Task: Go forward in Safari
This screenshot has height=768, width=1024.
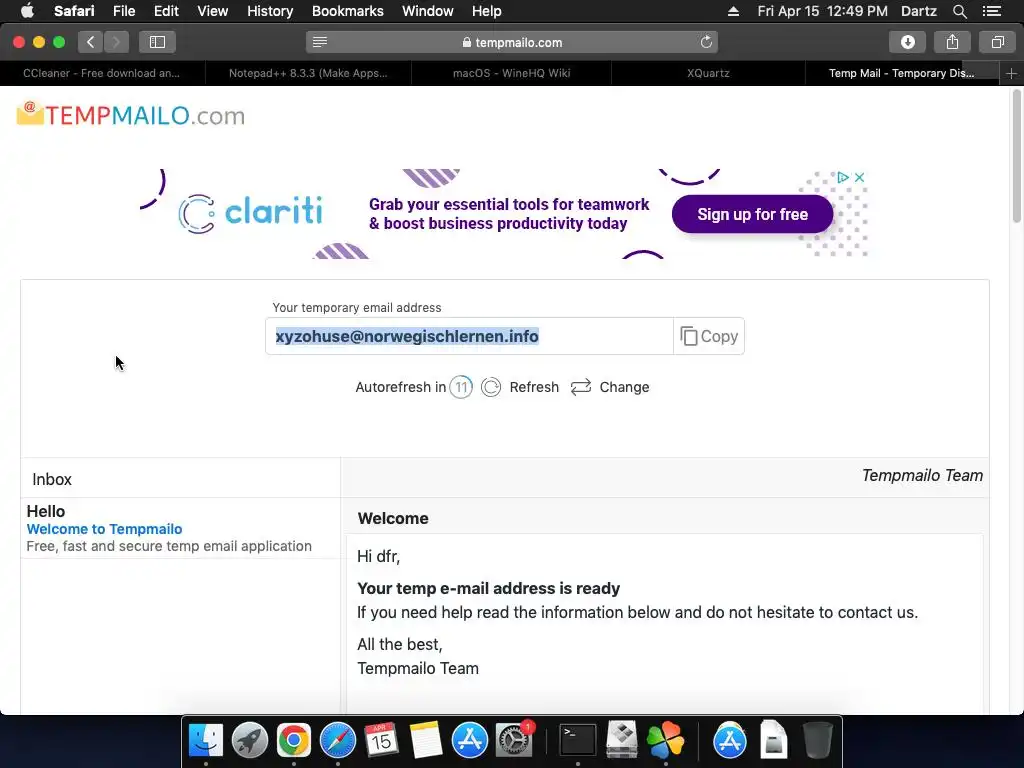Action: [116, 42]
